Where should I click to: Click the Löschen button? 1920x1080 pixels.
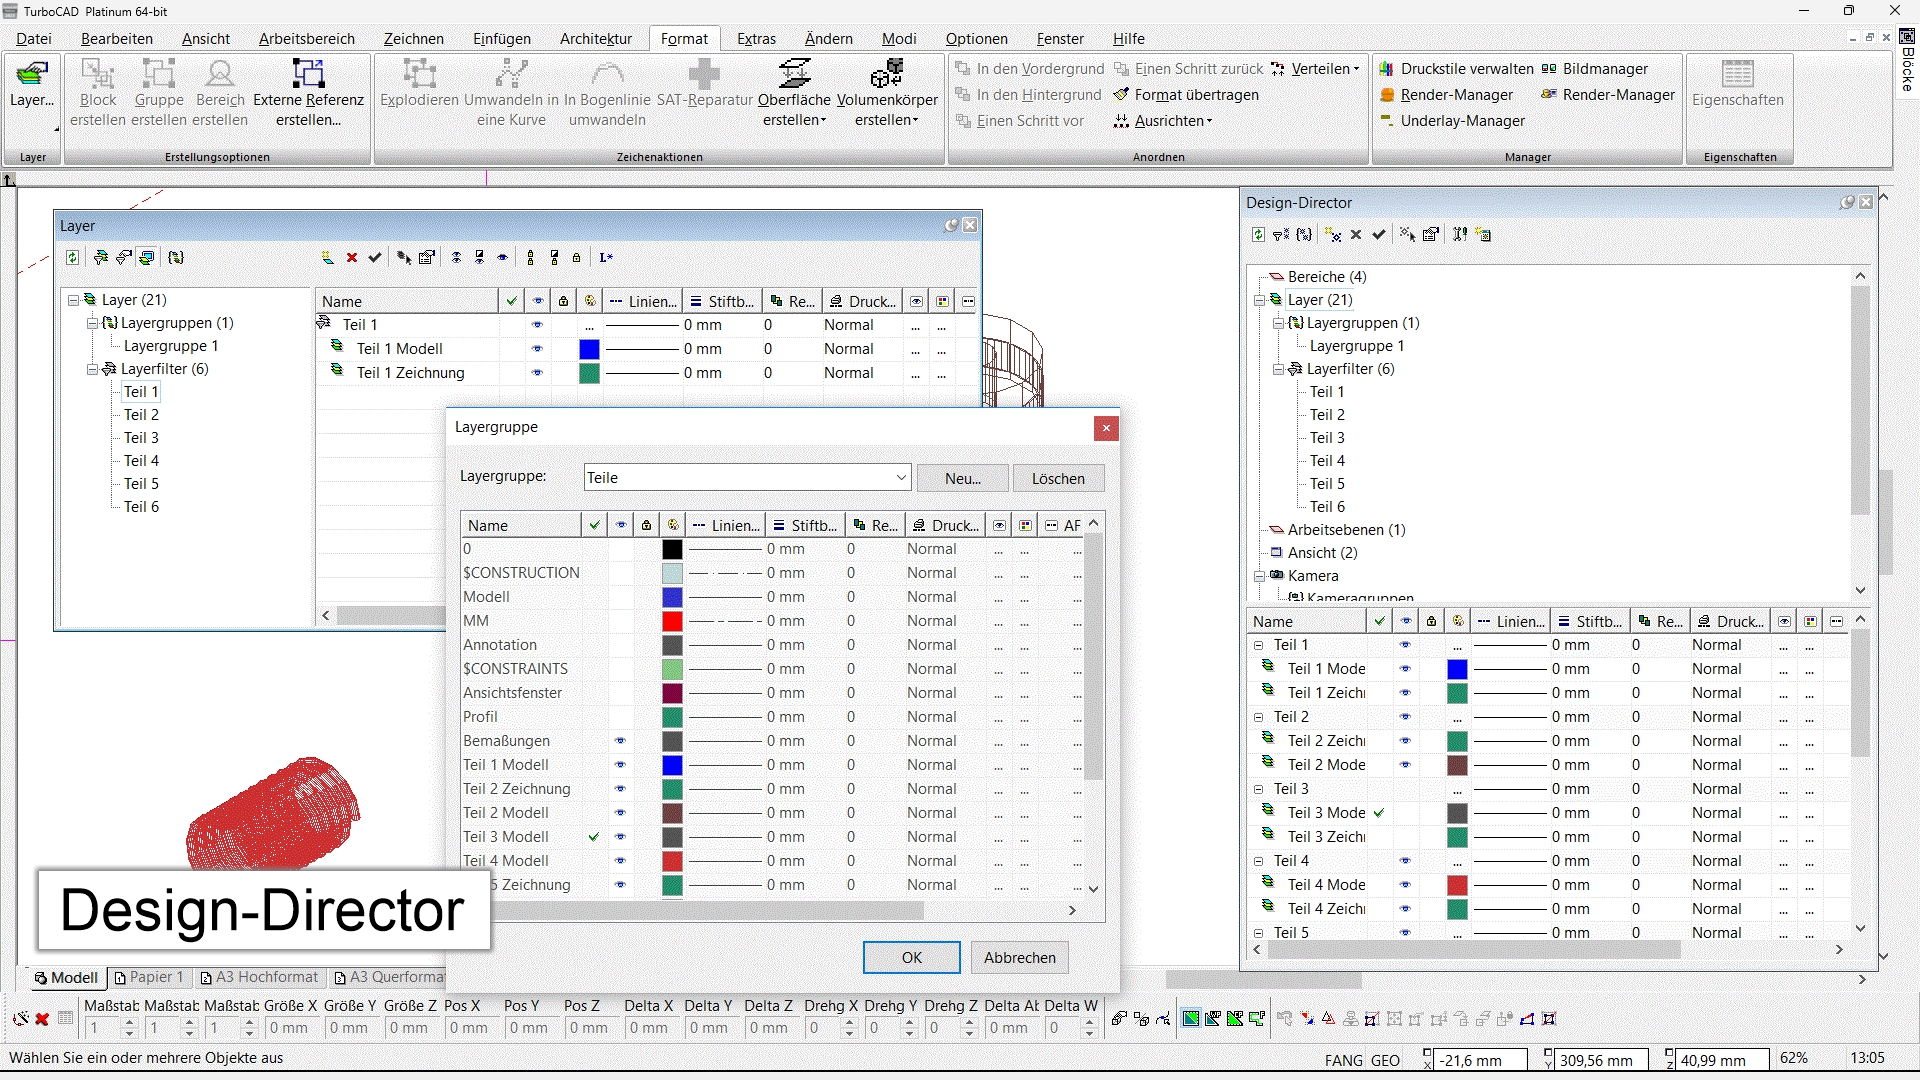pos(1058,479)
